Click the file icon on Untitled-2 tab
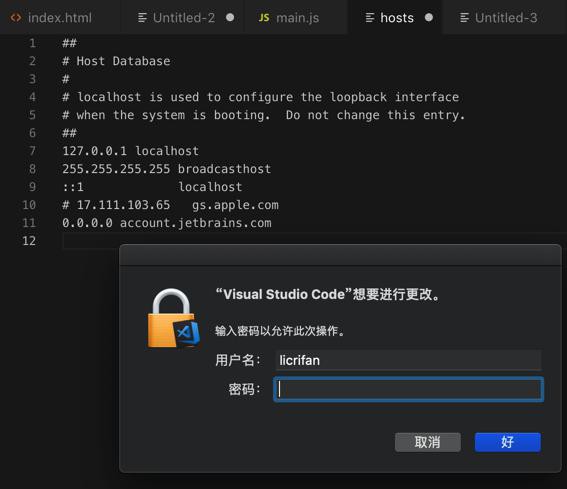Image resolution: width=567 pixels, height=489 pixels. point(142,18)
